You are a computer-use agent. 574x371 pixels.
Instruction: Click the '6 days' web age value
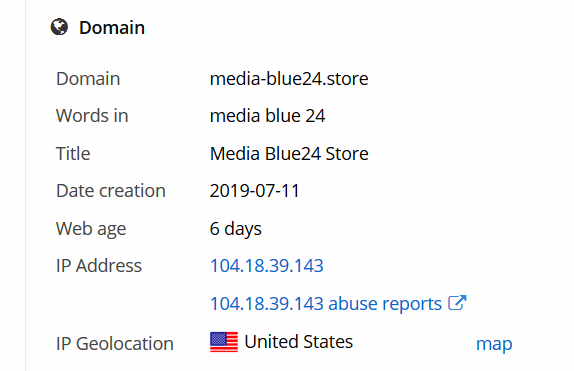click(x=236, y=229)
